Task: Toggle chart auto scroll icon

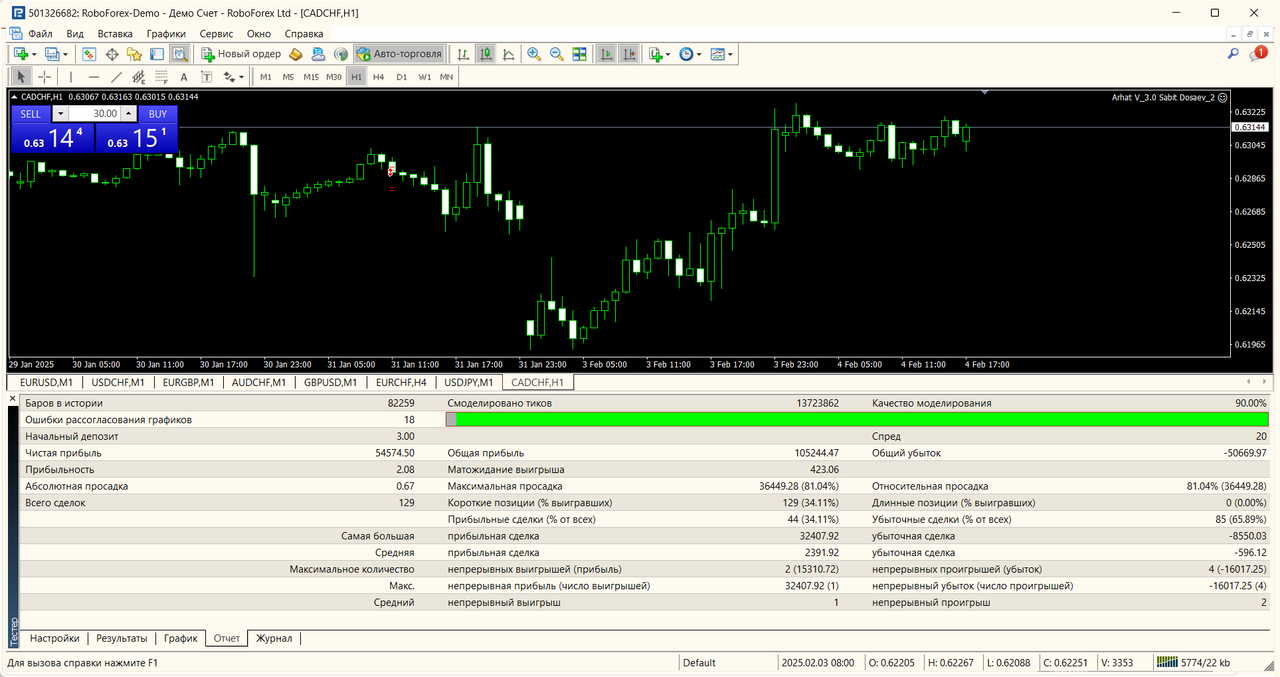Action: [x=606, y=54]
